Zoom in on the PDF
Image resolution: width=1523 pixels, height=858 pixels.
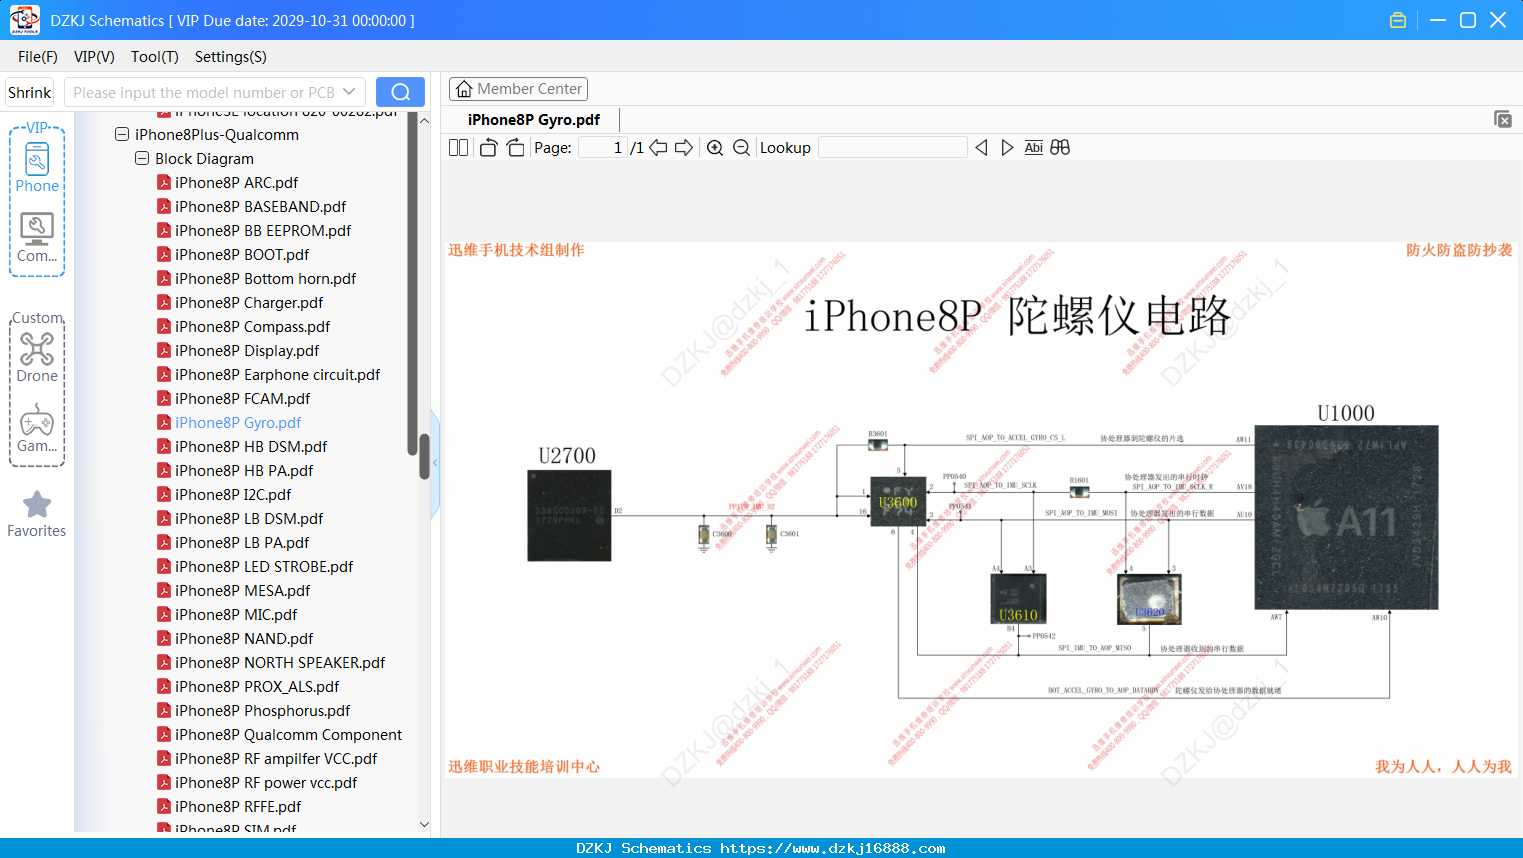pos(715,148)
